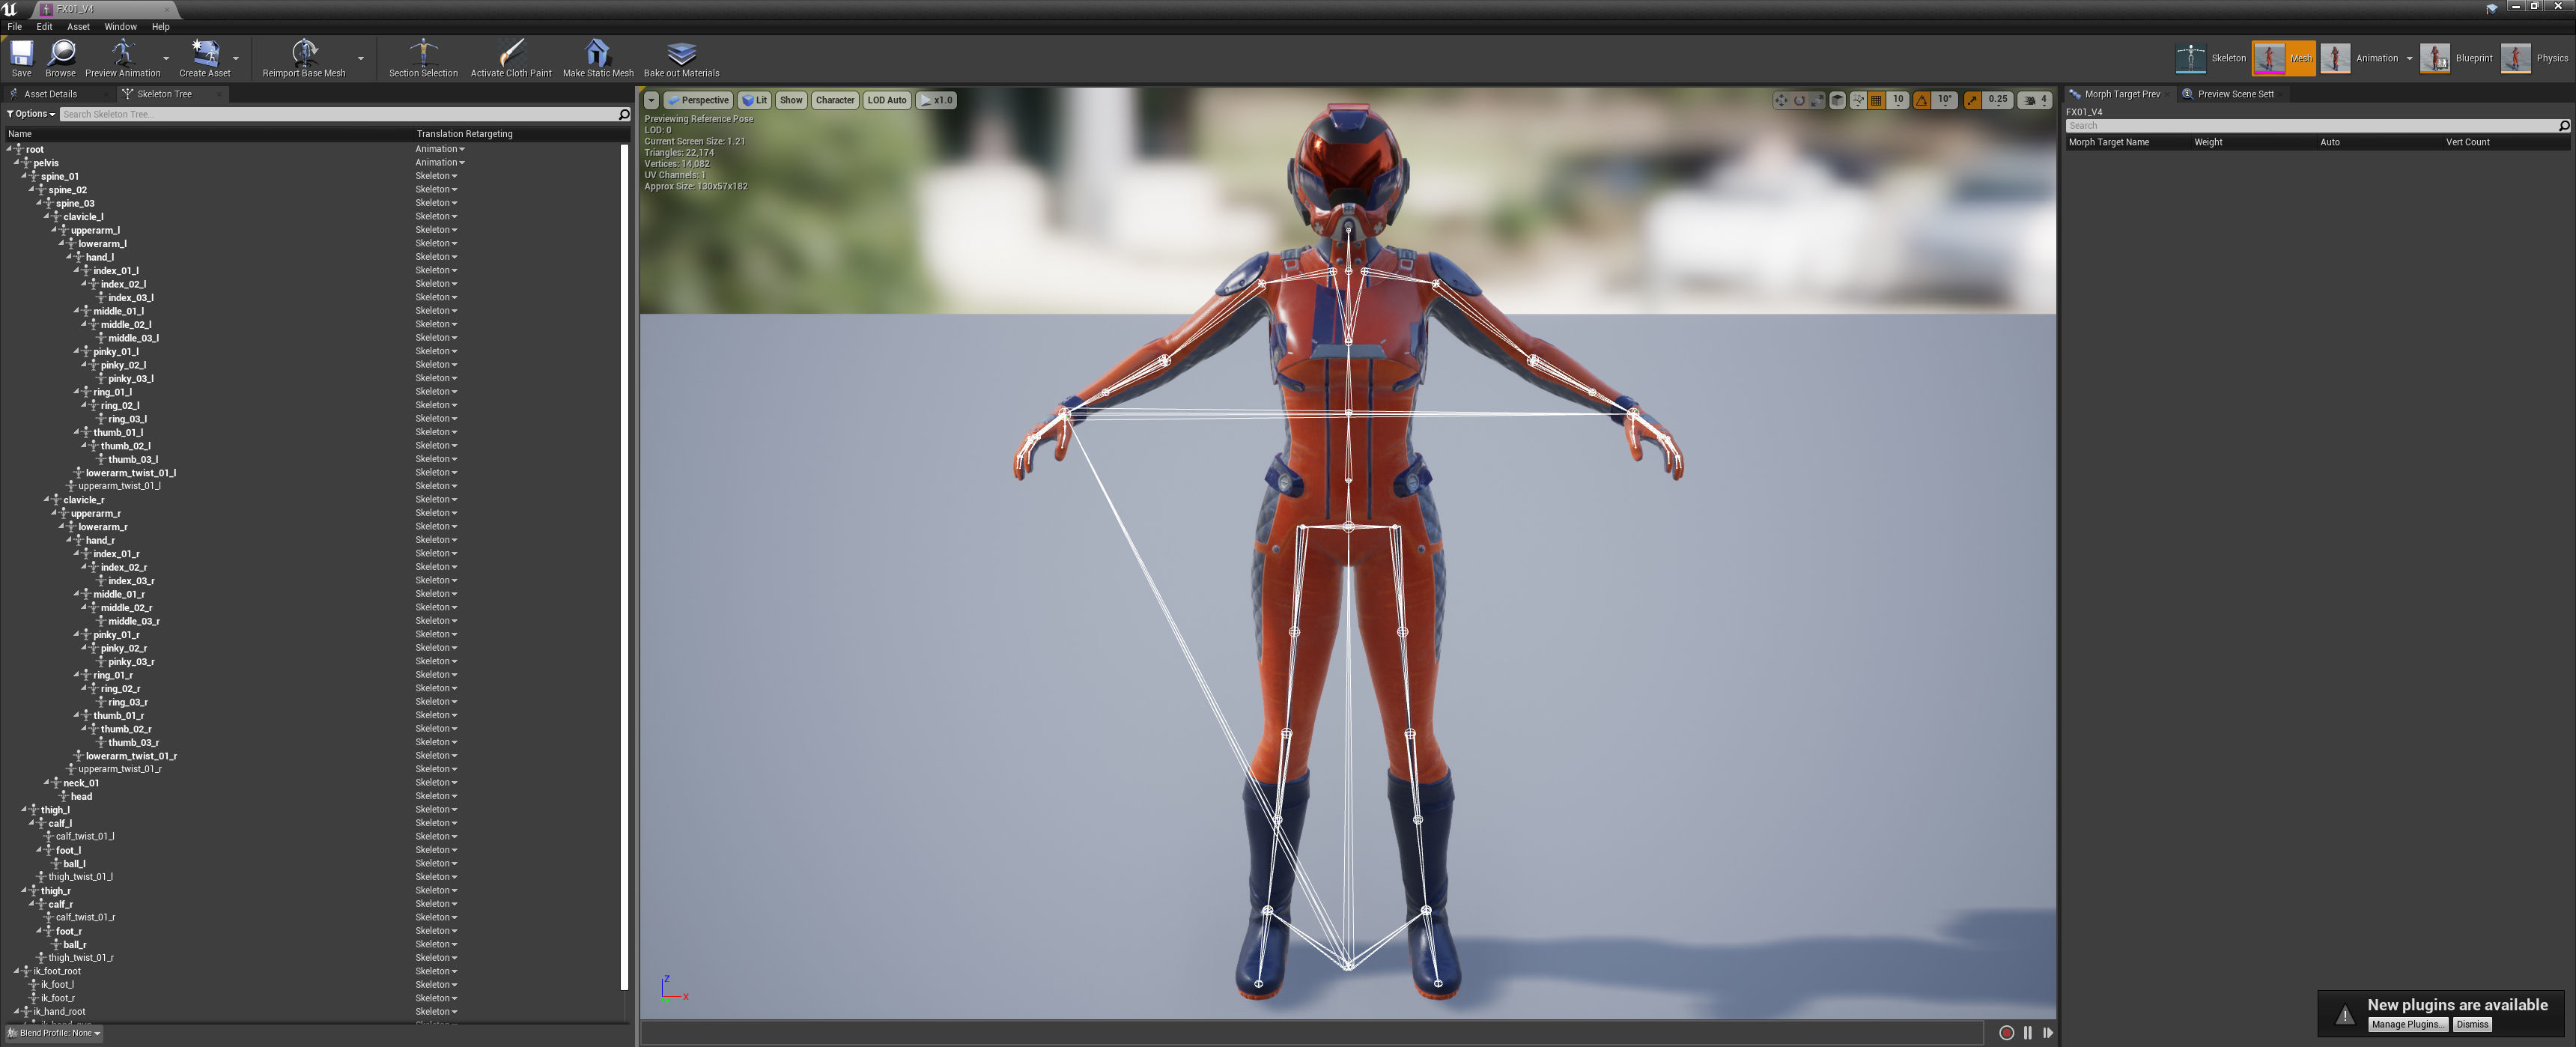Activate Cloth Paint tool
The width and height of the screenshot is (2576, 1047).
(511, 53)
